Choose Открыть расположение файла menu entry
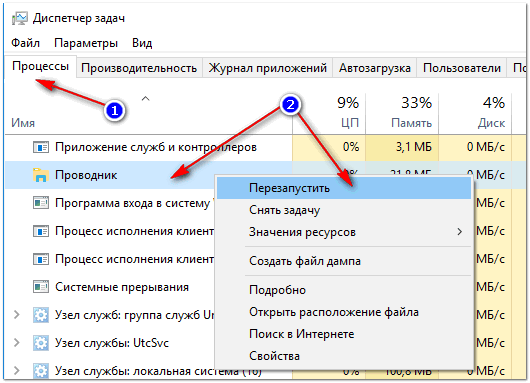The image size is (530, 383). pos(344,312)
